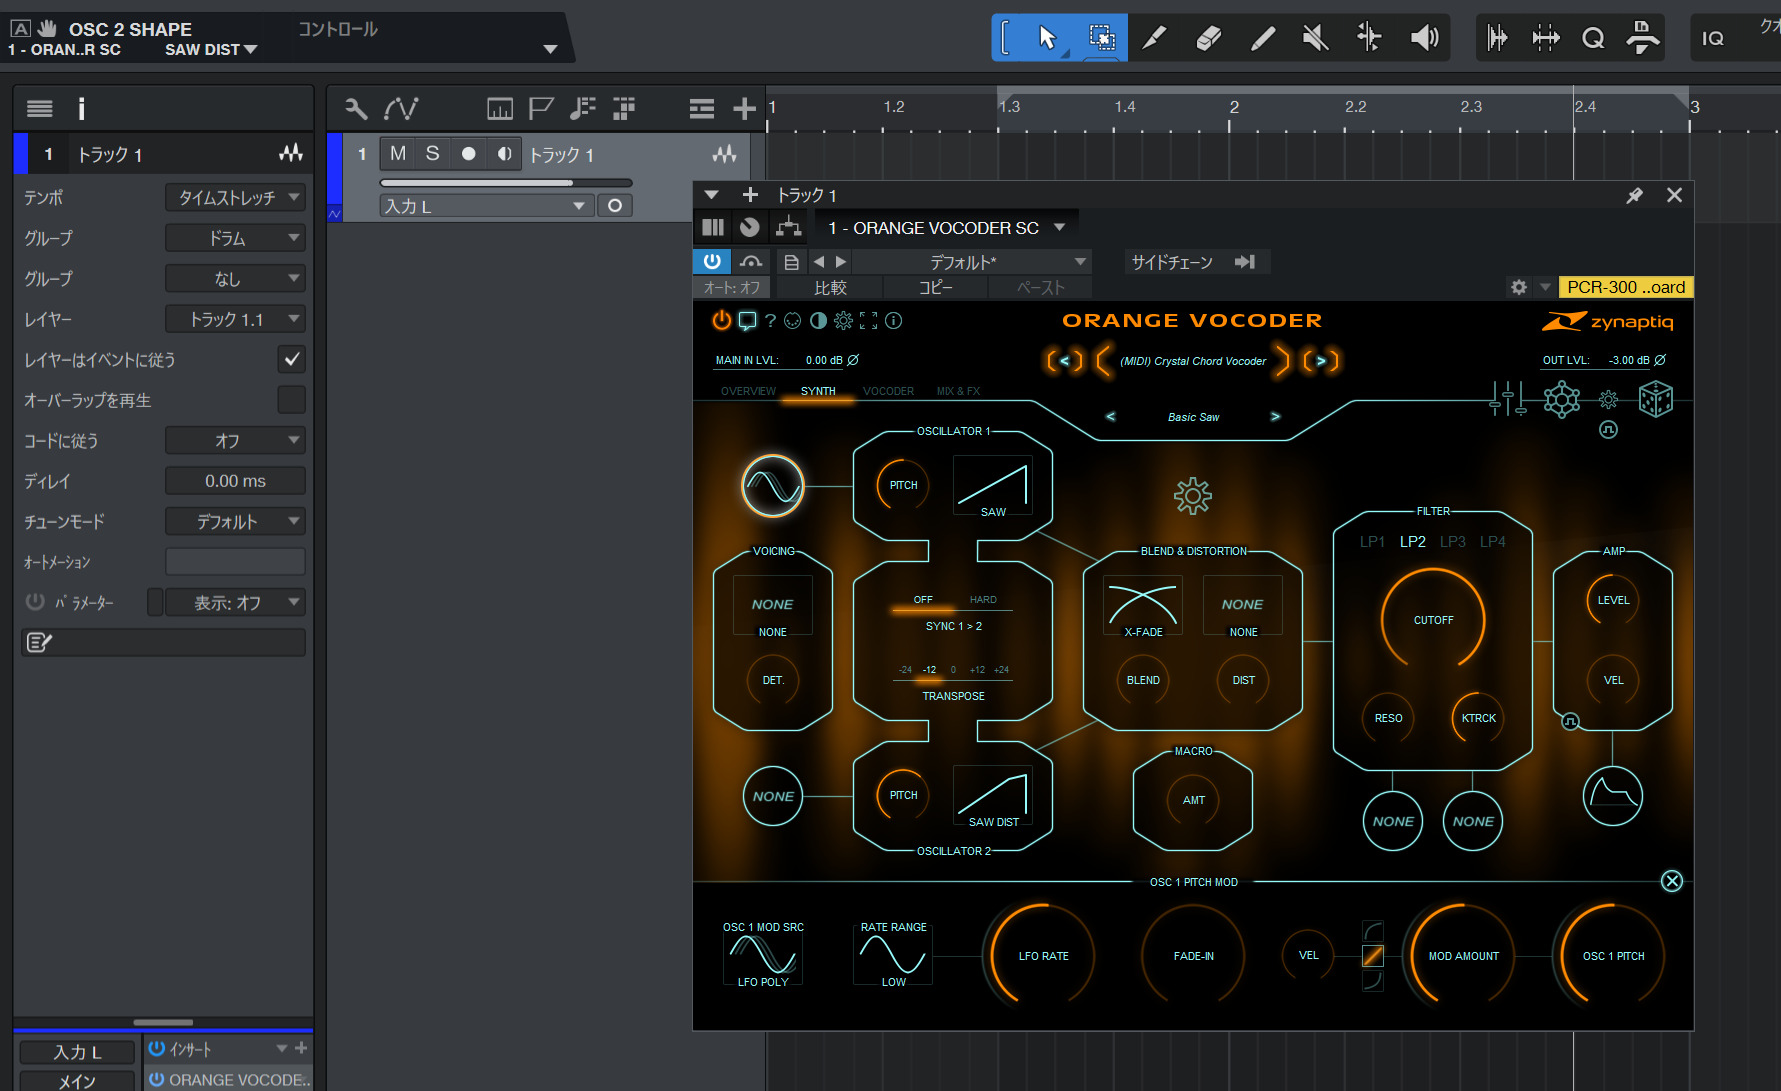Open the ドラム group dropdown
The width and height of the screenshot is (1781, 1091).
click(235, 238)
